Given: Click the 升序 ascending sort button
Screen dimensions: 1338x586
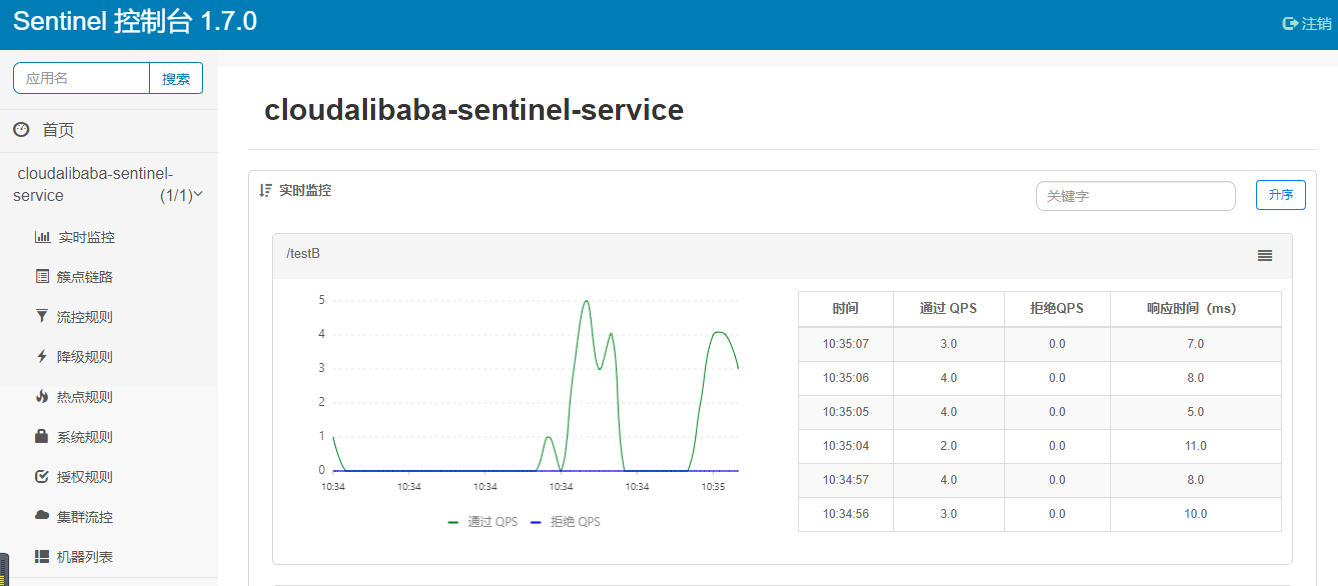Looking at the screenshot, I should pos(1280,195).
